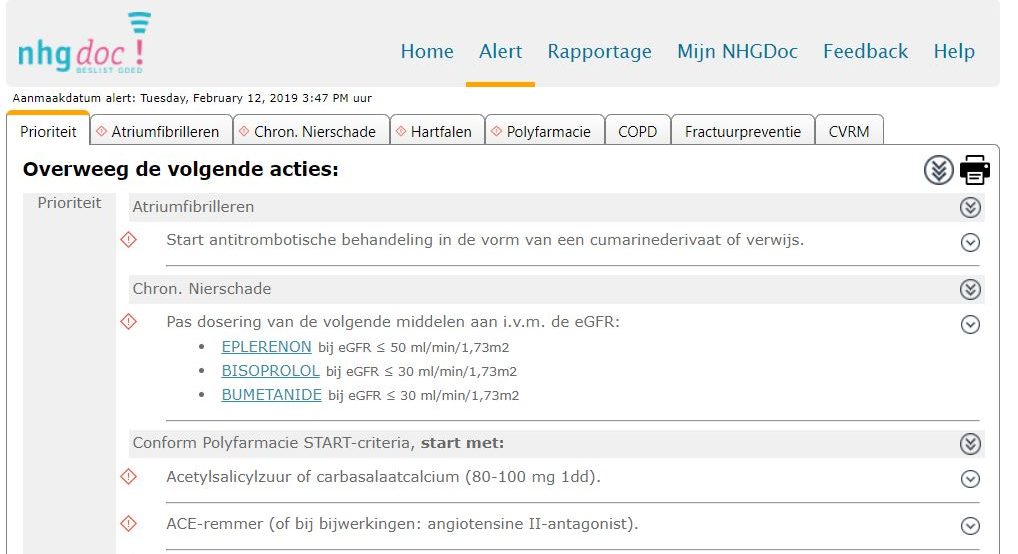Screen dimensions: 1018x554
Task: Open the COPD tab
Action: (x=637, y=131)
